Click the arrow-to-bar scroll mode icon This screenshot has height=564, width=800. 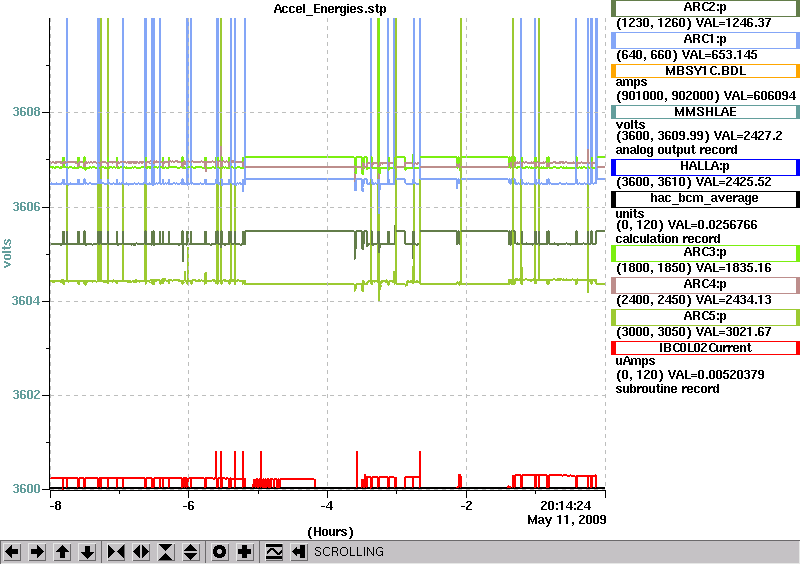(x=299, y=552)
